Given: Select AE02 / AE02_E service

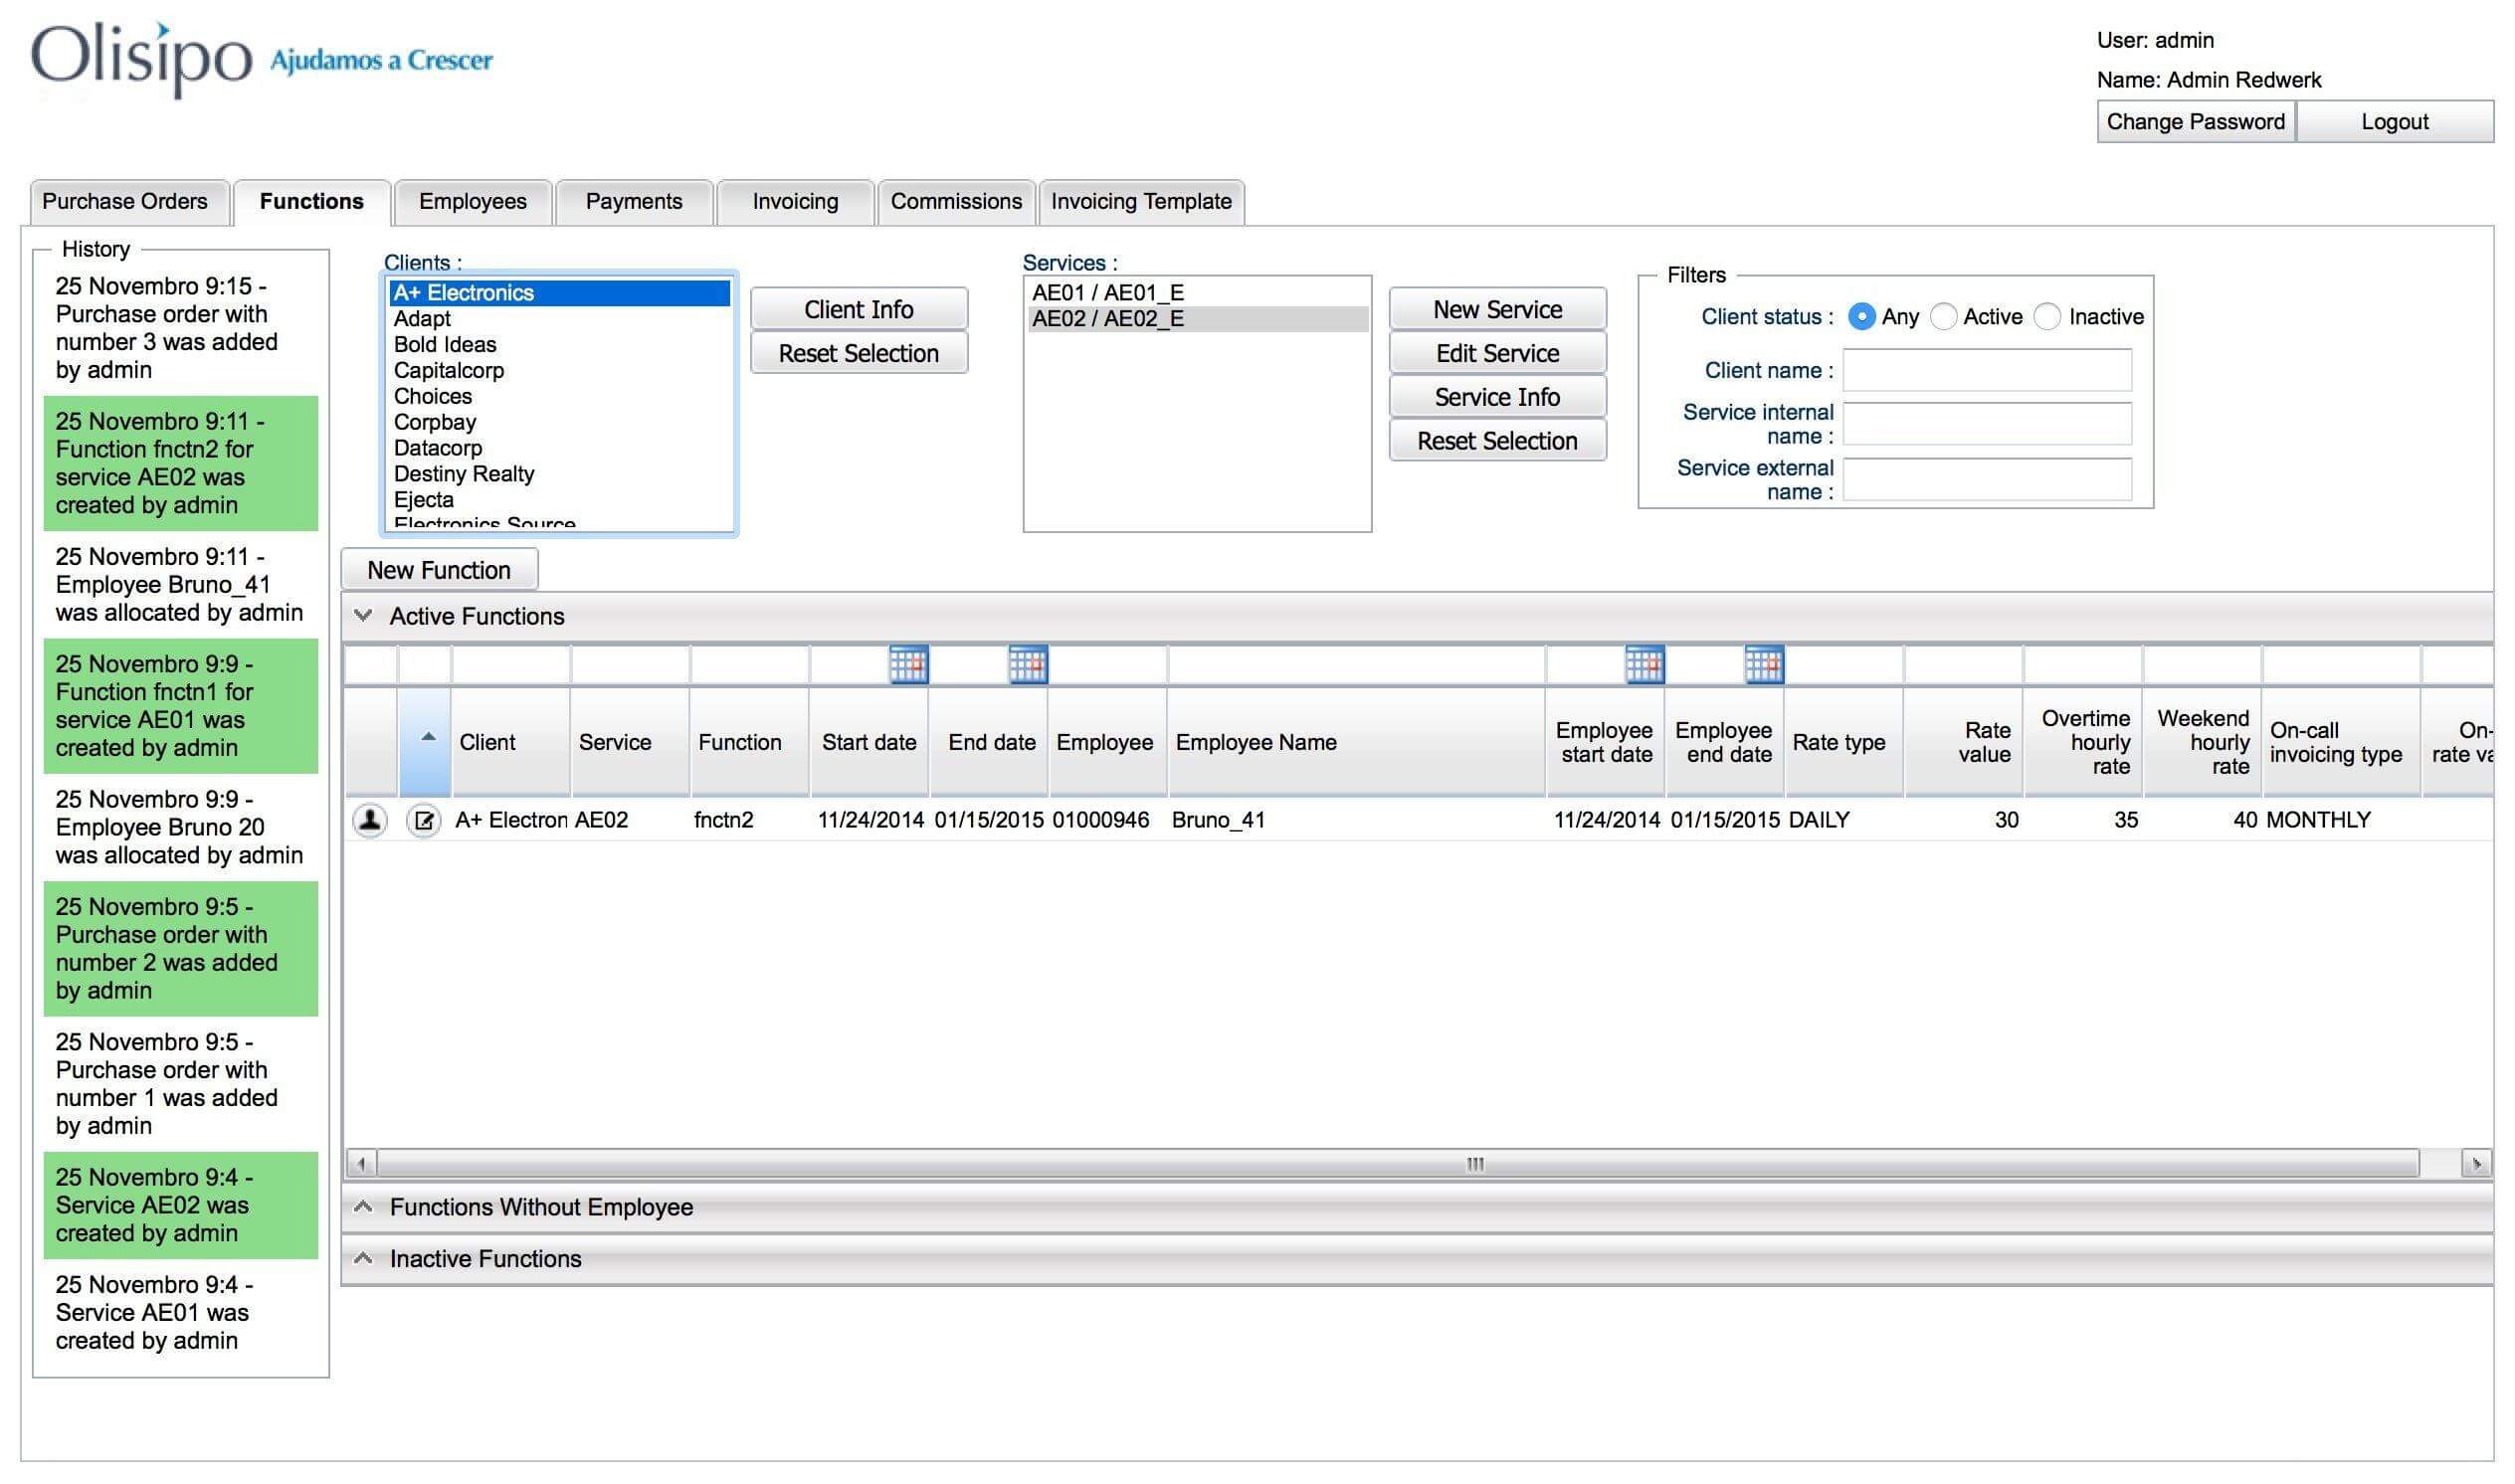Looking at the screenshot, I should [1198, 319].
